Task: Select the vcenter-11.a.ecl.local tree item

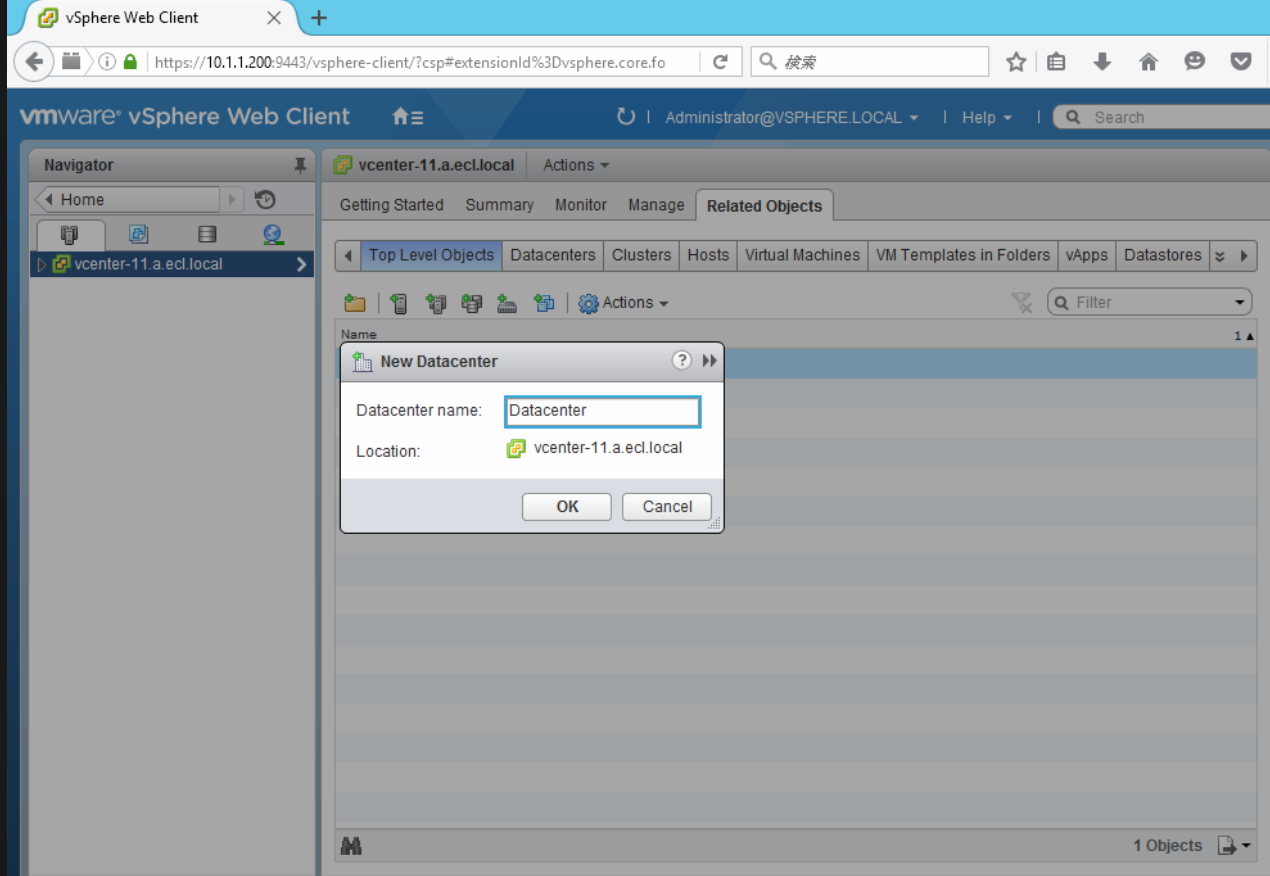Action: (172, 265)
